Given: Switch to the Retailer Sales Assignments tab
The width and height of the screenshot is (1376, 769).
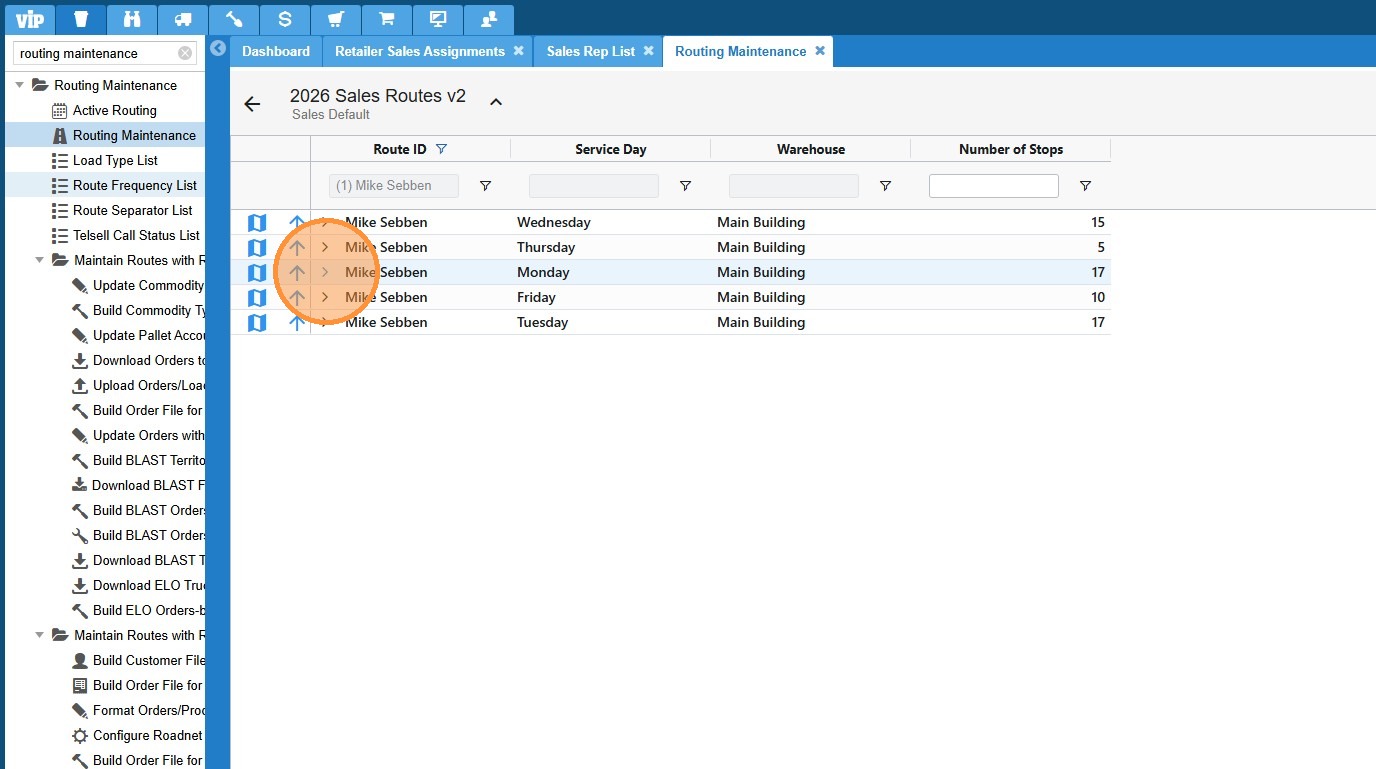Looking at the screenshot, I should pos(419,51).
